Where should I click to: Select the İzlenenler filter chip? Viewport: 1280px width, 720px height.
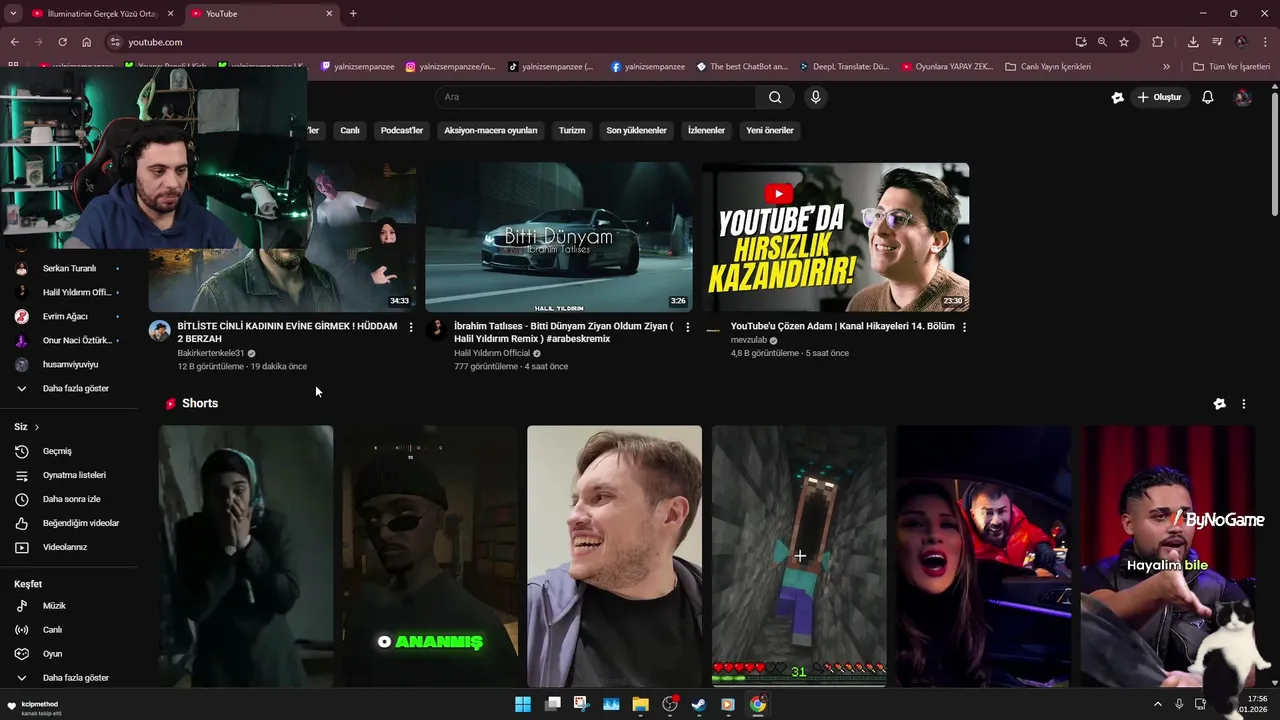pyautogui.click(x=706, y=130)
